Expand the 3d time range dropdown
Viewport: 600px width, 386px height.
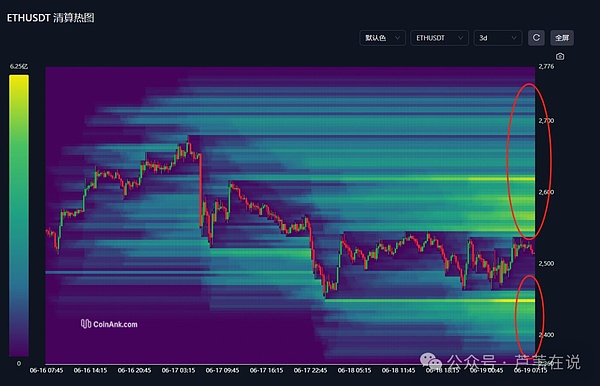498,38
